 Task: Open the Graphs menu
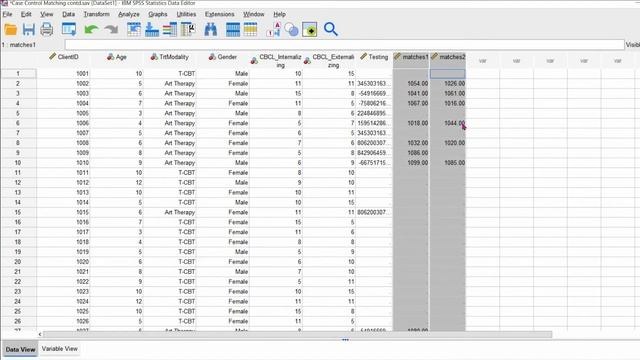pyautogui.click(x=158, y=14)
